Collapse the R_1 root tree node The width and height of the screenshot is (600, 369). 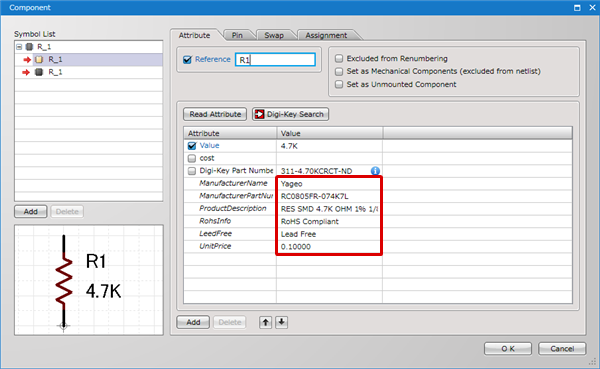pyautogui.click(x=19, y=47)
